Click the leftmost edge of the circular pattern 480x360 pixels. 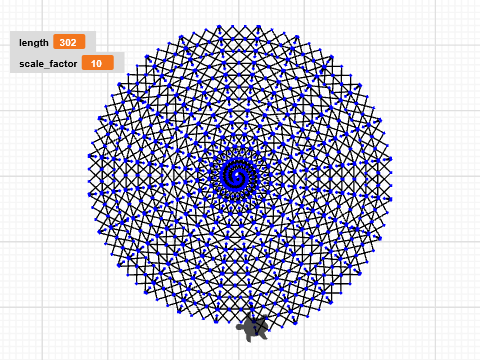click(x=90, y=173)
